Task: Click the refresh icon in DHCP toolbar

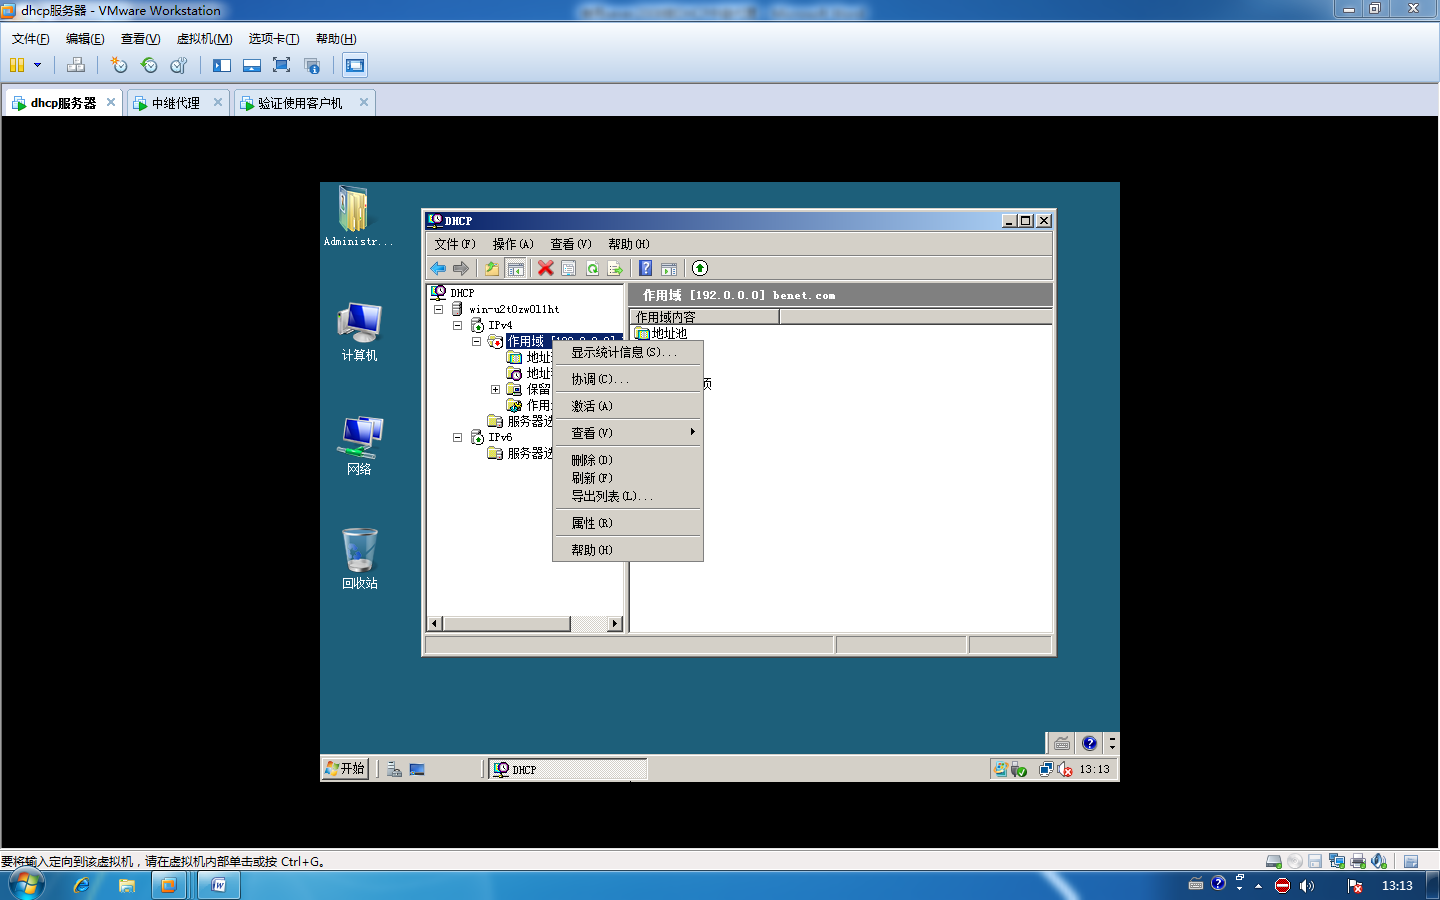Action: click(592, 268)
